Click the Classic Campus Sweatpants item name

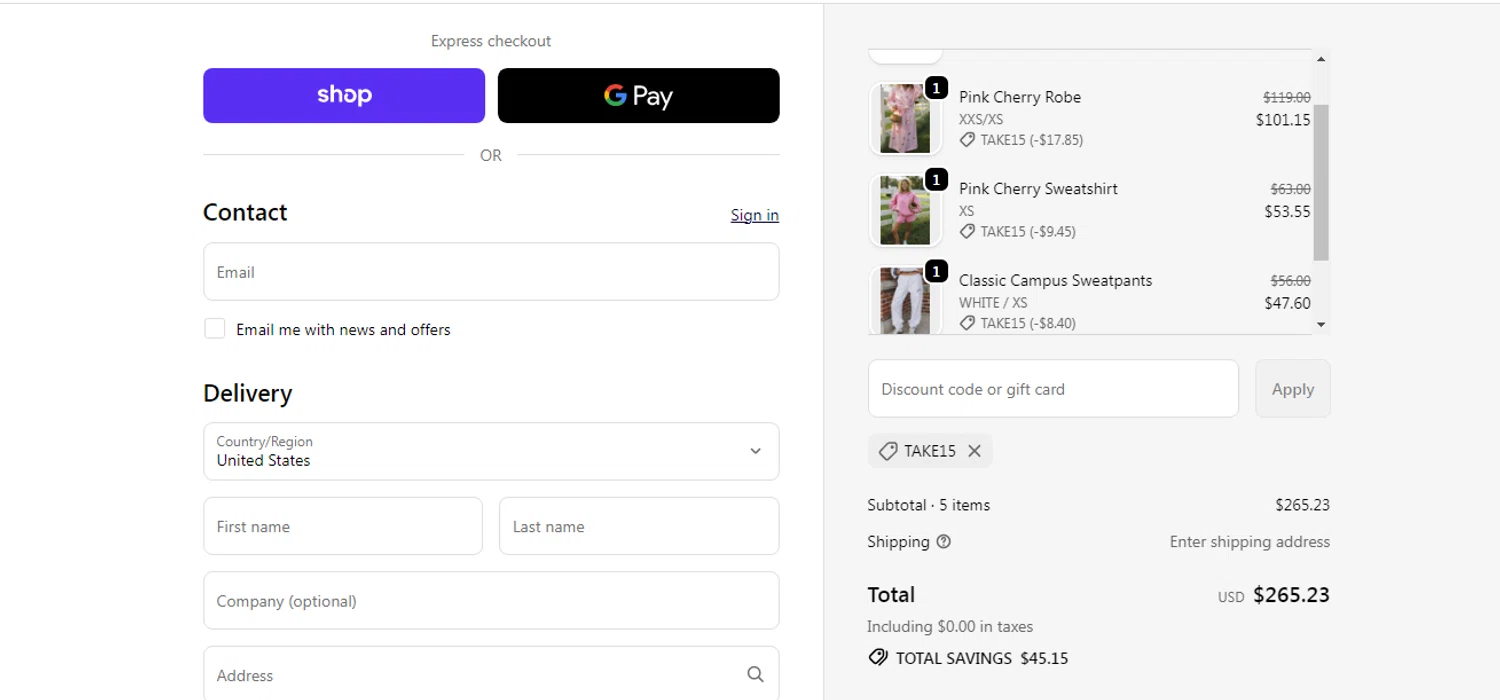pos(1055,281)
